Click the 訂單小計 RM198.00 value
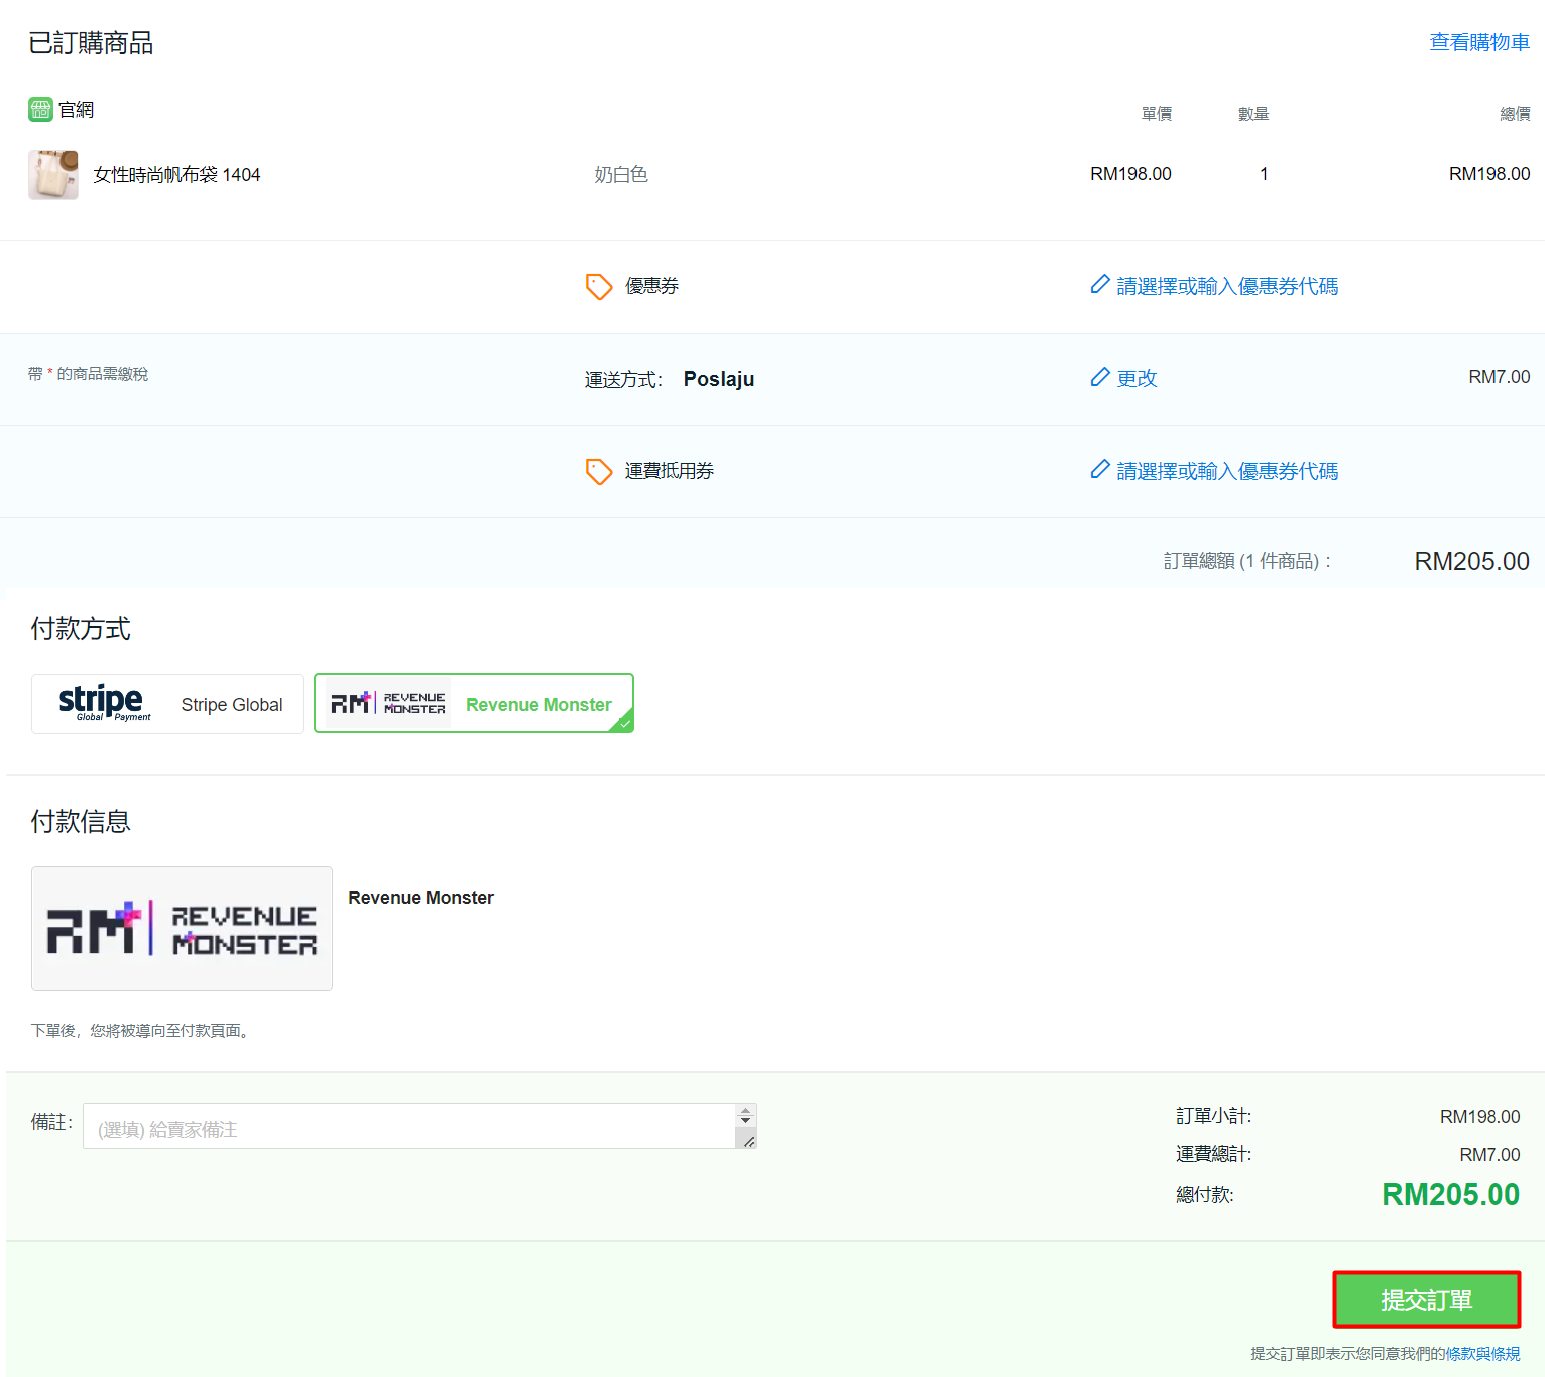Viewport: 1545px width, 1377px height. click(x=1480, y=1117)
